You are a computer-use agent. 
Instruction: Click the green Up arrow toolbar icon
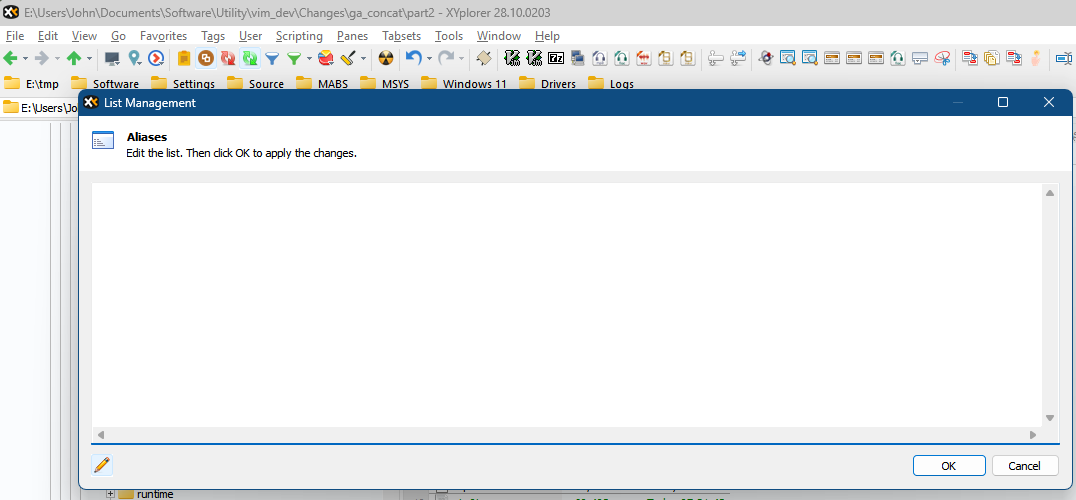(x=74, y=59)
